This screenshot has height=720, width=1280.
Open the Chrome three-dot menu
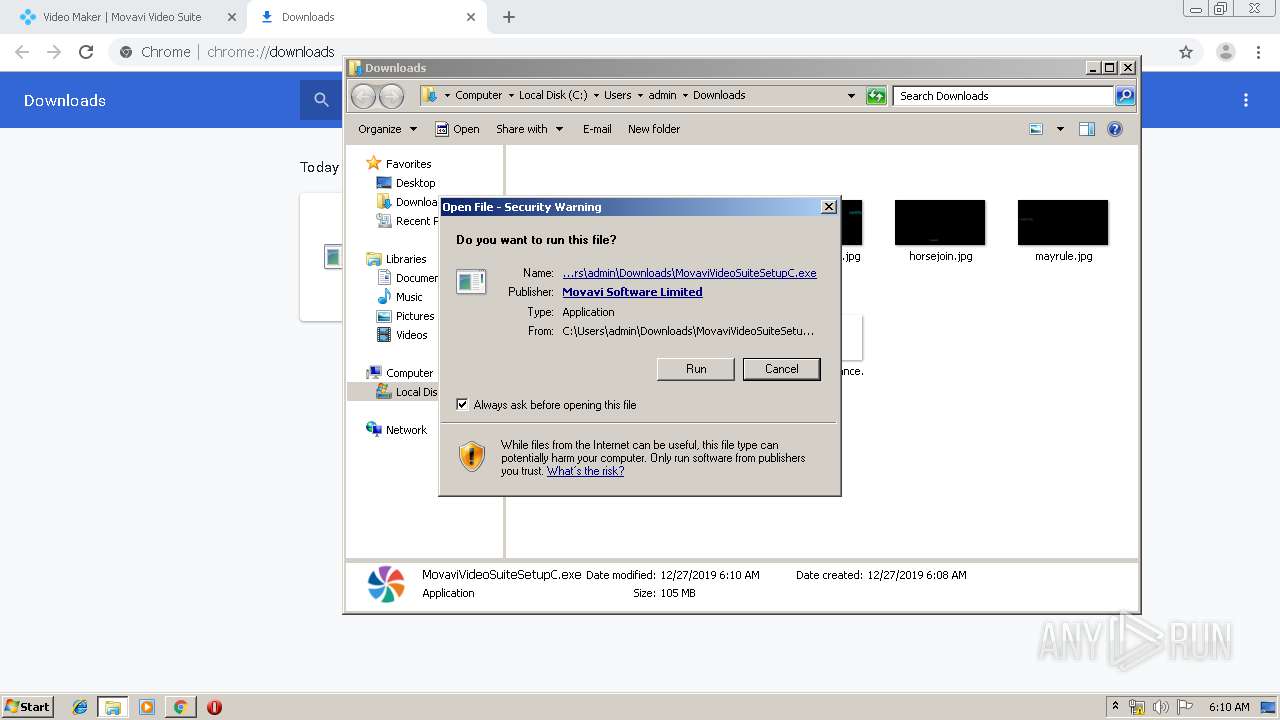[x=1258, y=52]
